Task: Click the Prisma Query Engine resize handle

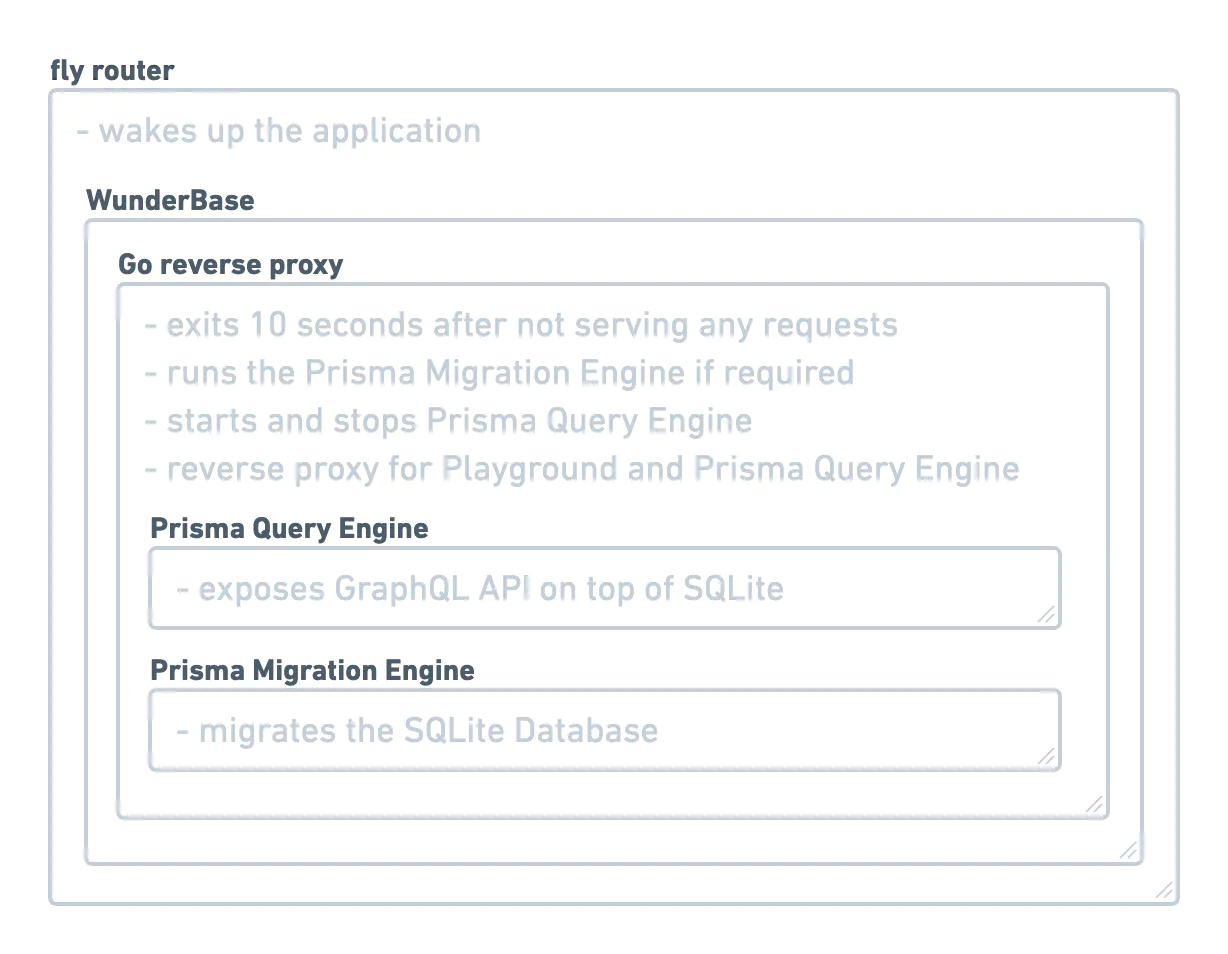Action: click(1047, 615)
